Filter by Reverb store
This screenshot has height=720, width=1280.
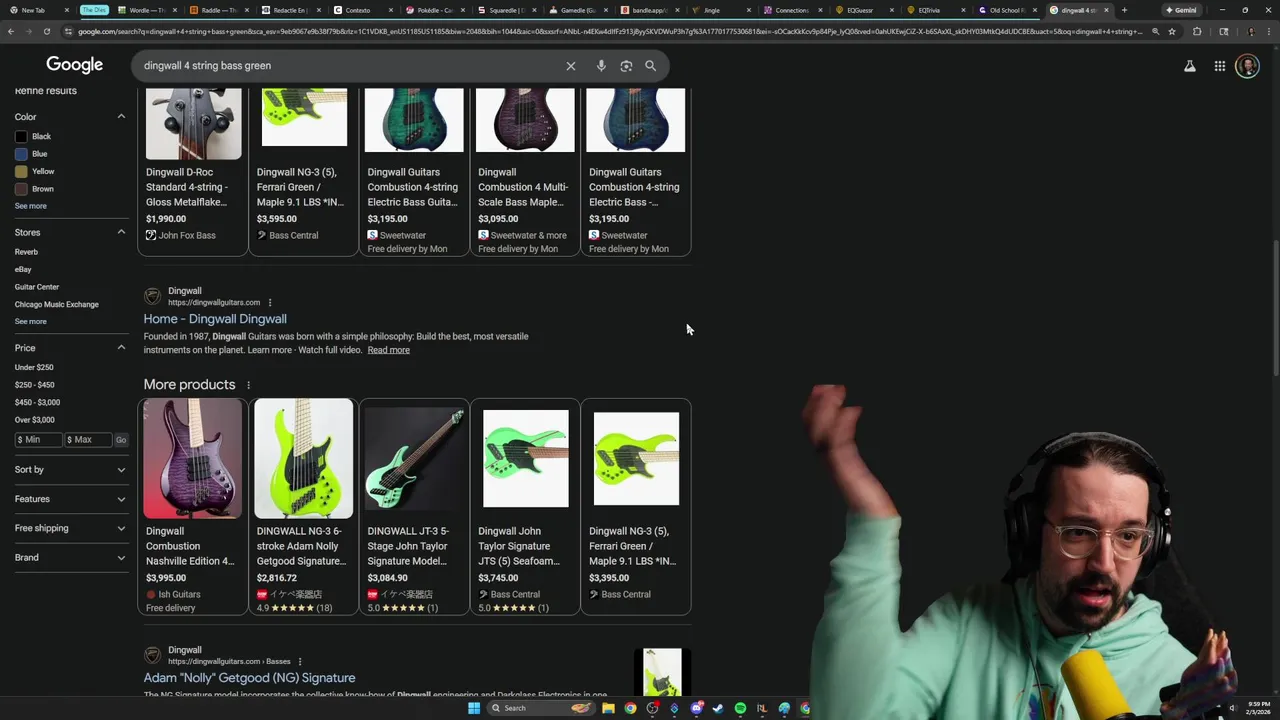coord(26,252)
